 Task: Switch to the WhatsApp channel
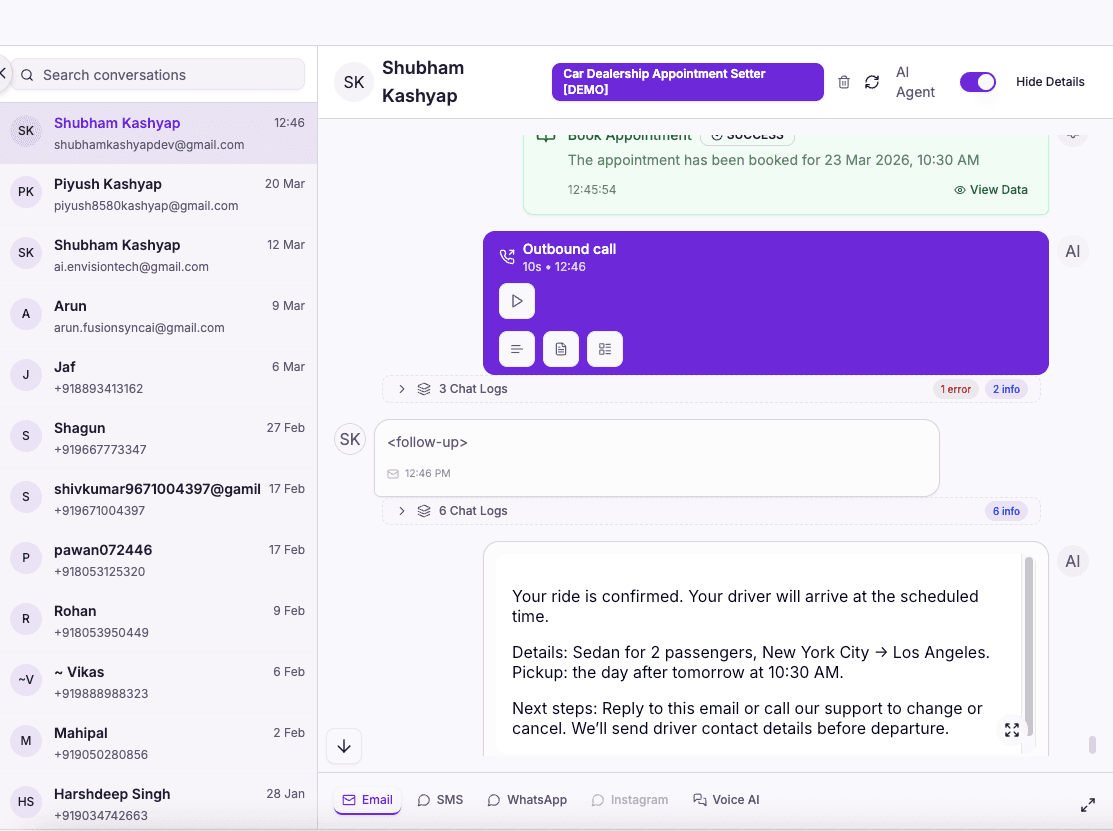point(527,799)
